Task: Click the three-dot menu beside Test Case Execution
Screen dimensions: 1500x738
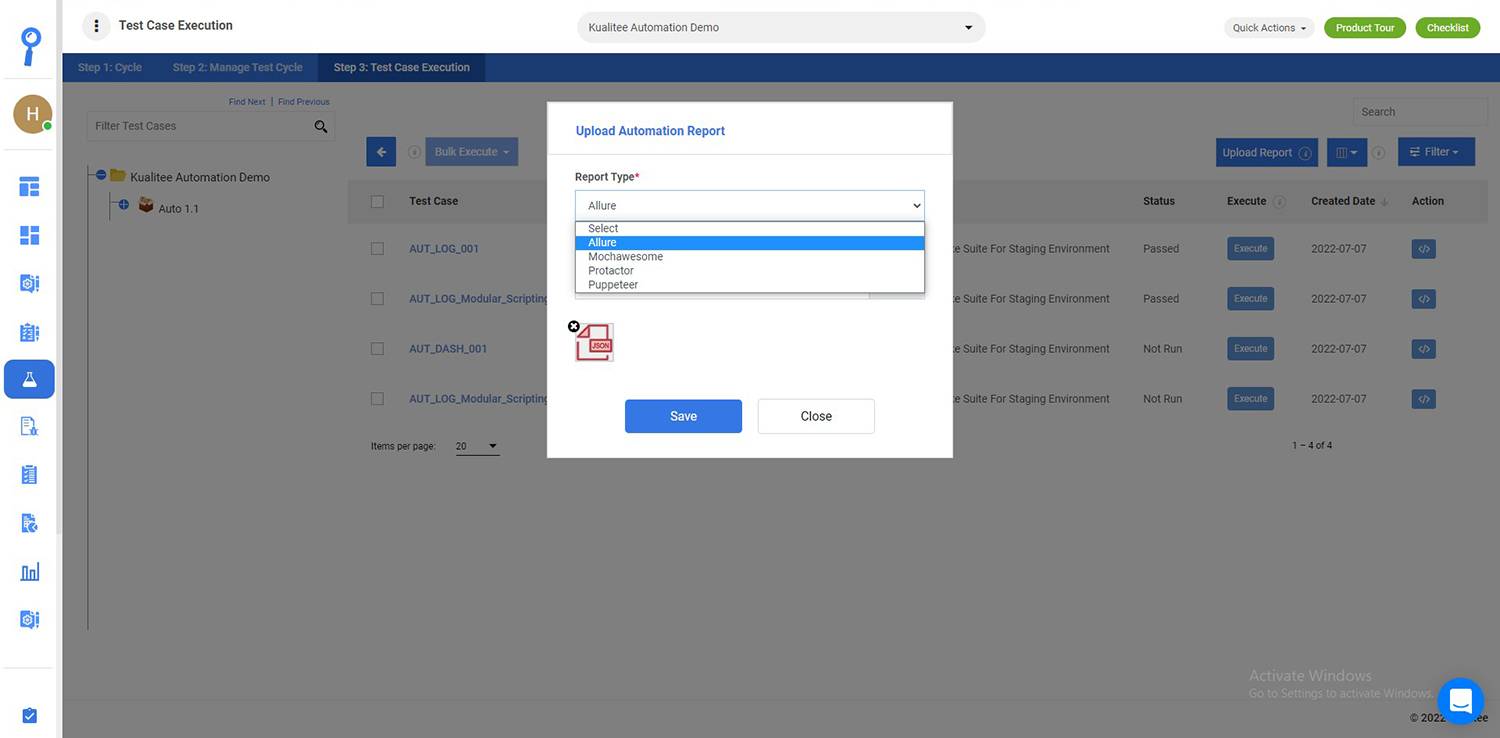Action: click(96, 26)
